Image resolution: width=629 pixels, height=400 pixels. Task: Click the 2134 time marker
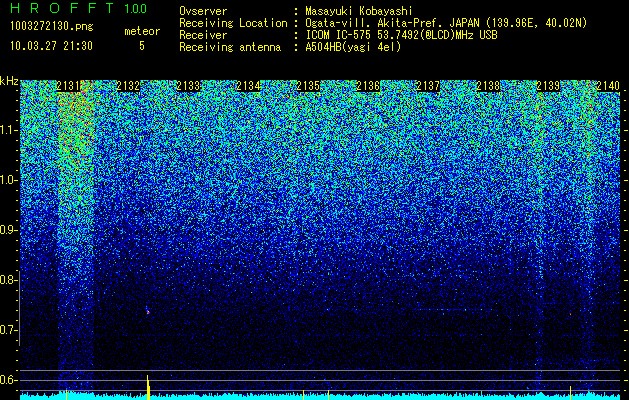[x=248, y=86]
